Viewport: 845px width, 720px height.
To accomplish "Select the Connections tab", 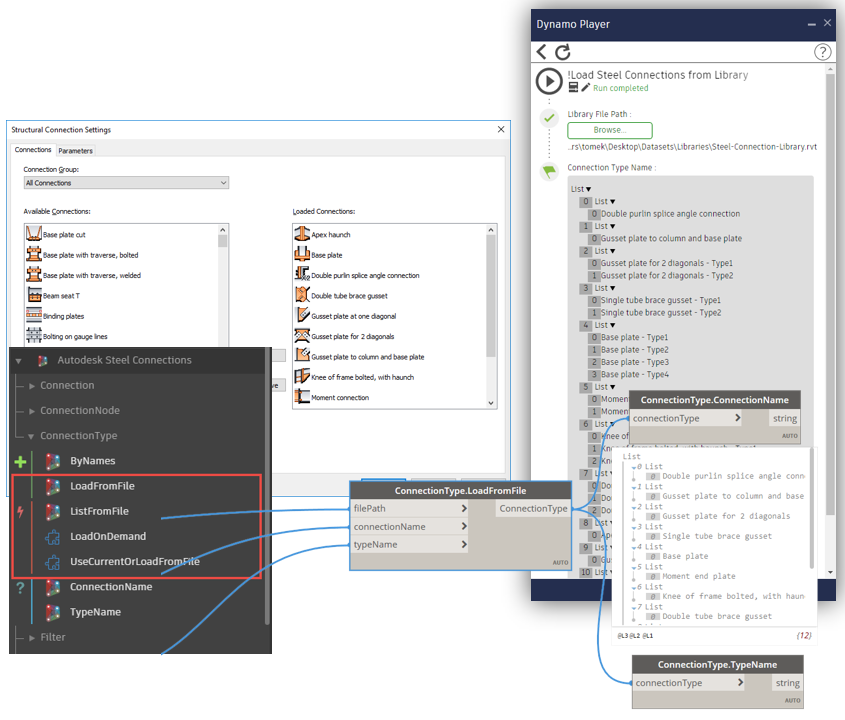I will point(33,150).
